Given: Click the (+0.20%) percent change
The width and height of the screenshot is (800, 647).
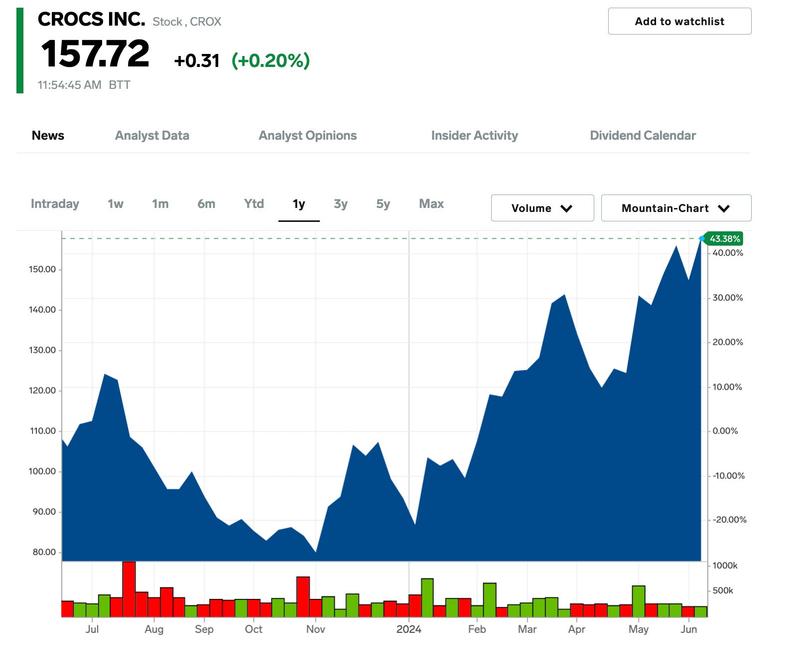Looking at the screenshot, I should pyautogui.click(x=270, y=61).
